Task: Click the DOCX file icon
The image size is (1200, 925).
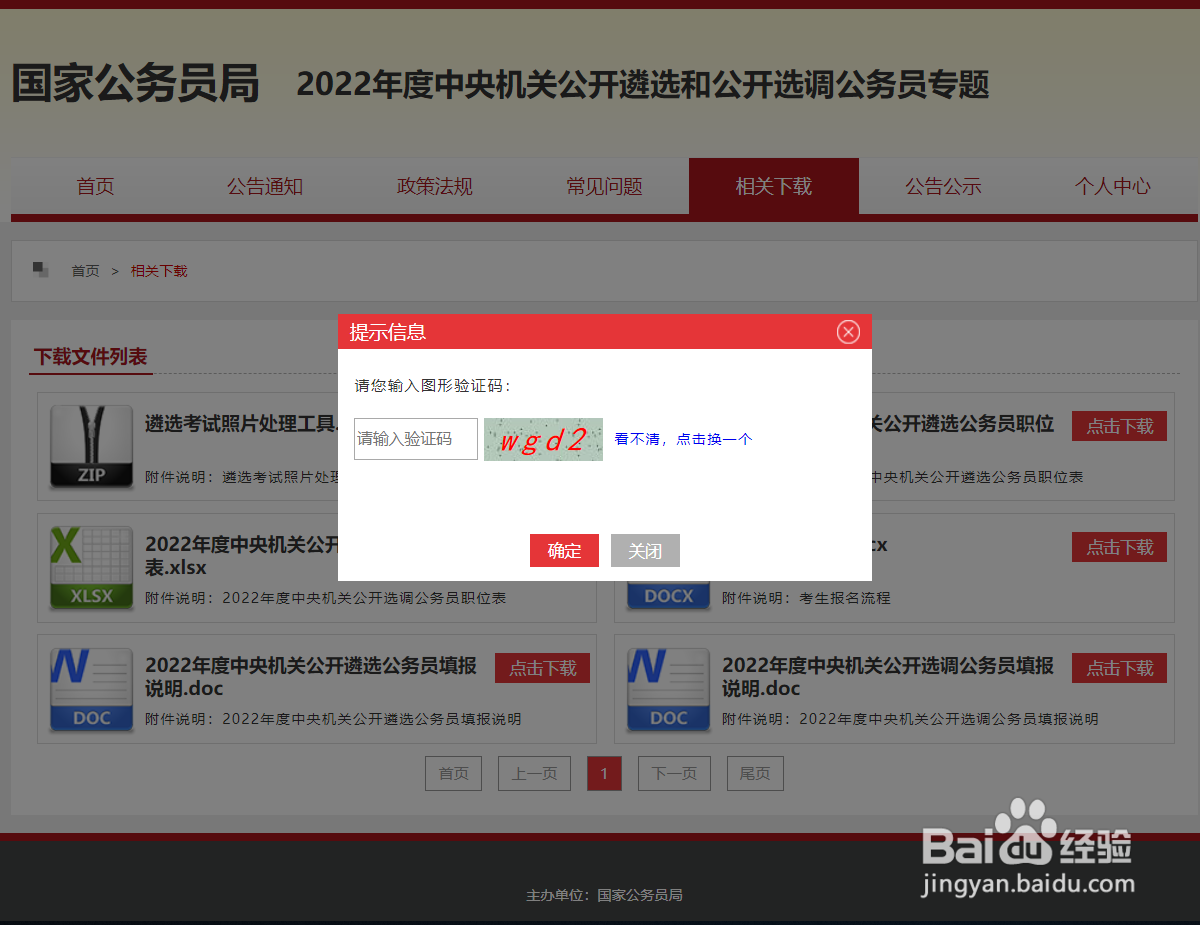Action: click(669, 596)
